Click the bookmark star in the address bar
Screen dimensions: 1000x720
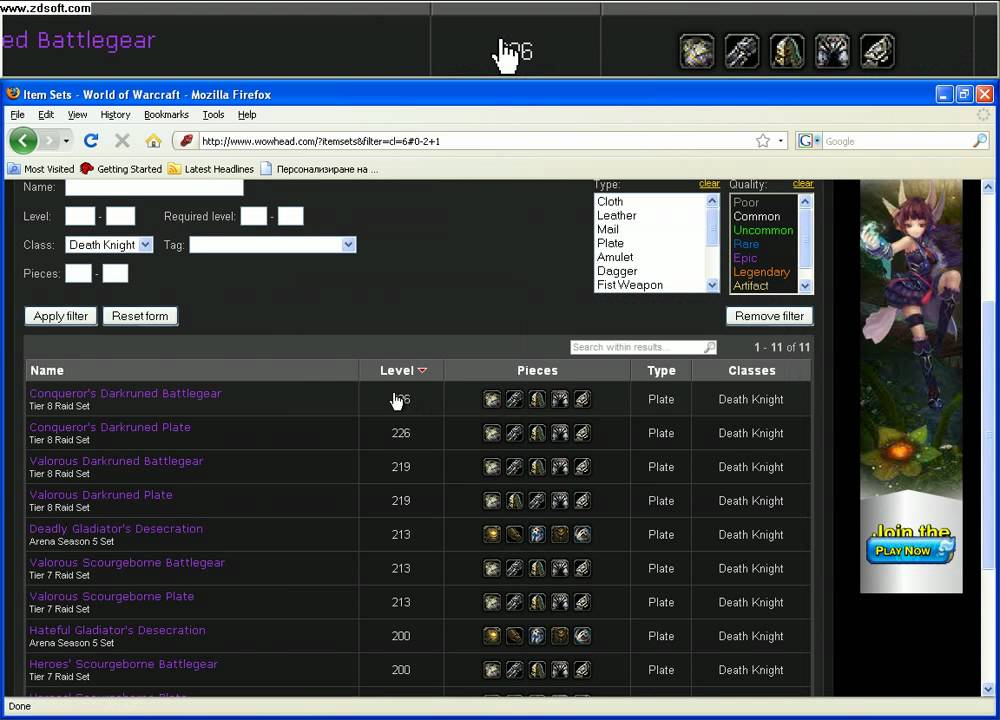point(763,141)
